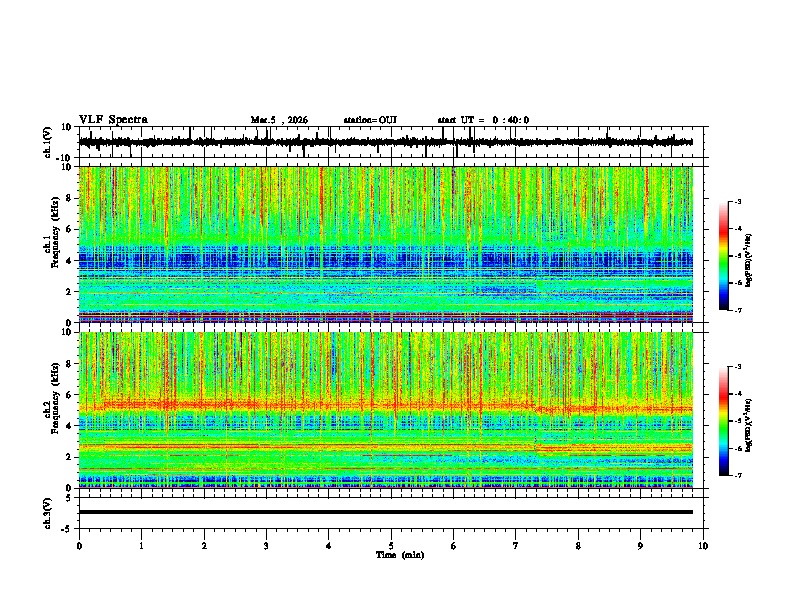This screenshot has width=792, height=612.
Task: Click the "-7" label below ch.2 color bar
Action: point(738,475)
